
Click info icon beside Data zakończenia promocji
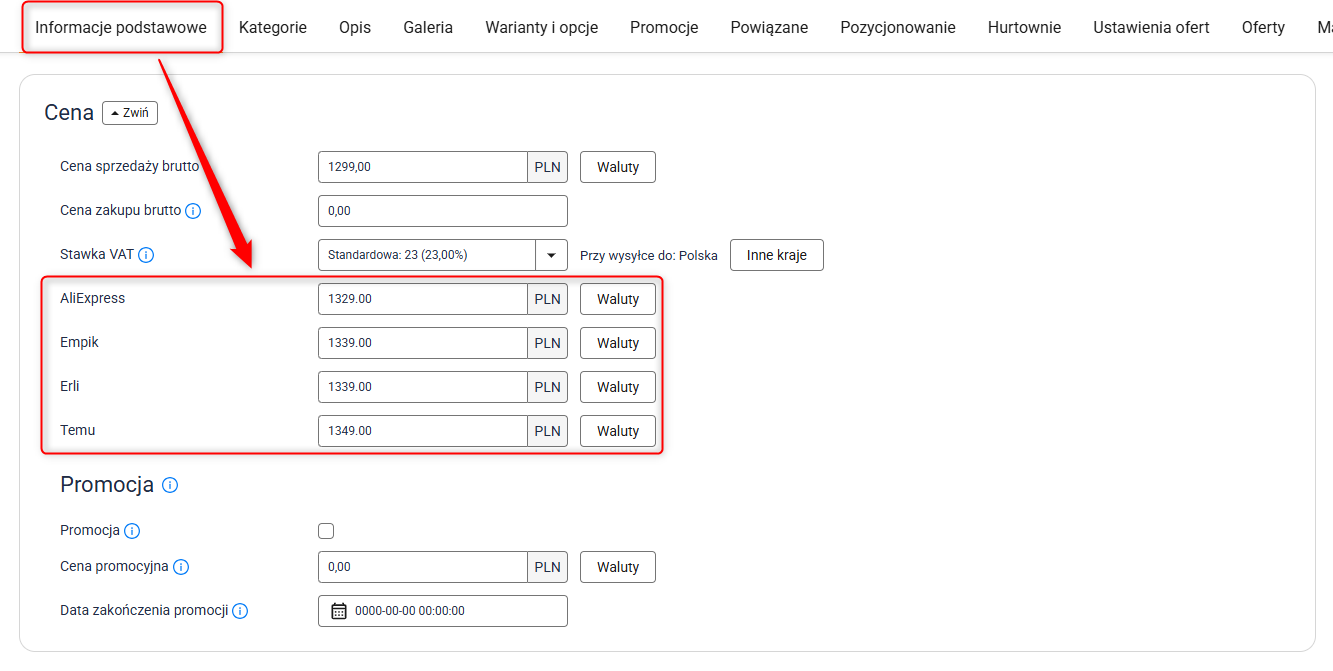tap(240, 611)
